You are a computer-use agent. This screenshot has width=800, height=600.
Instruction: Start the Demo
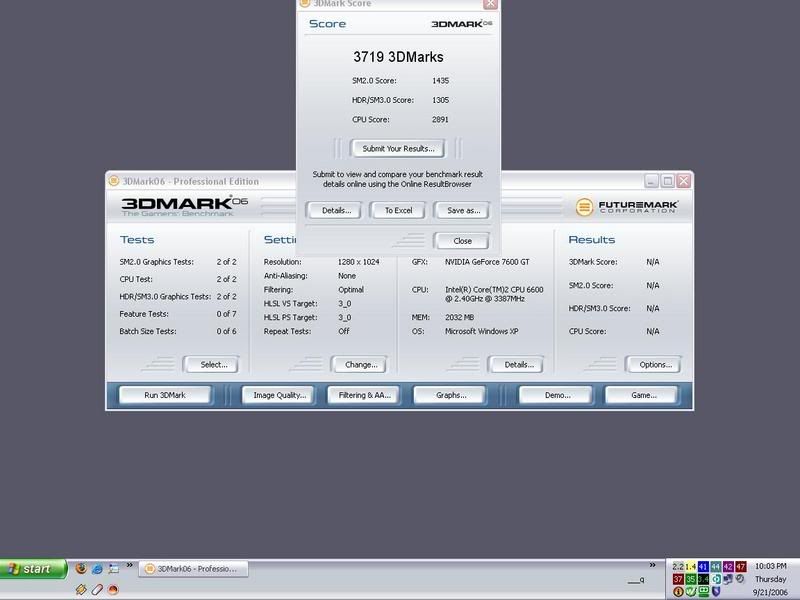click(x=556, y=395)
